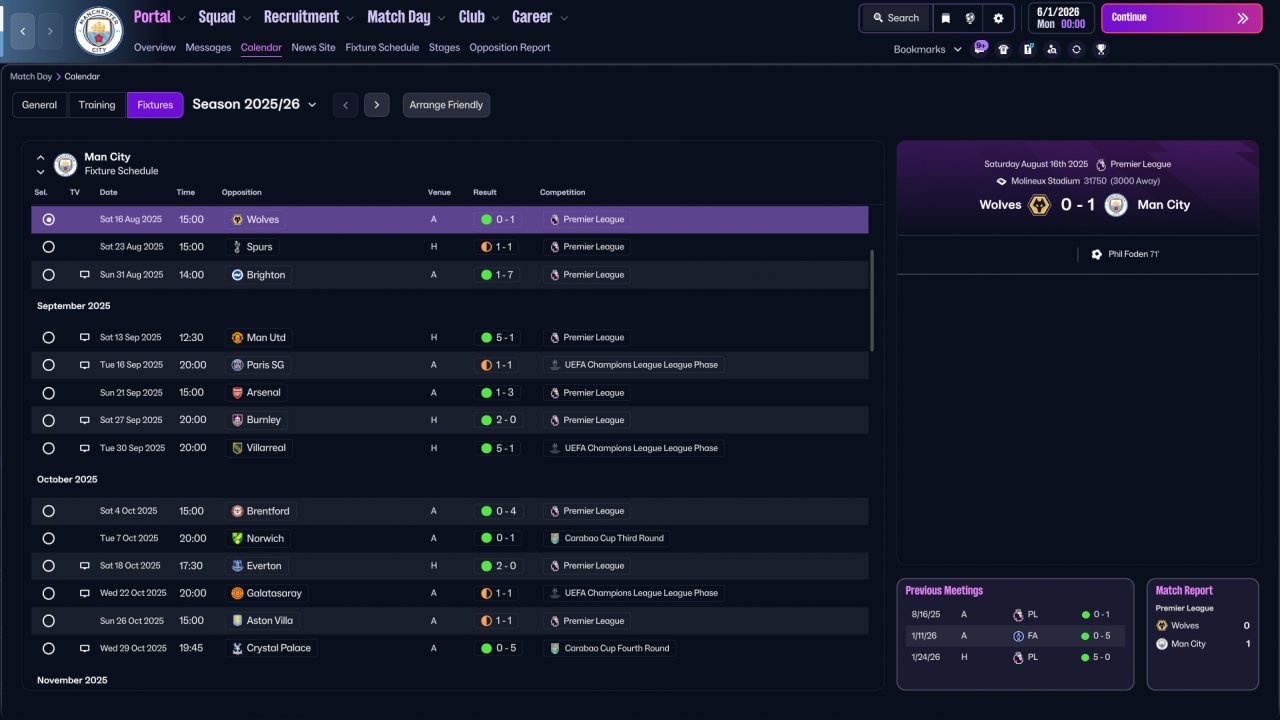
Task: Go to the next season with the right arrow
Action: pos(377,105)
